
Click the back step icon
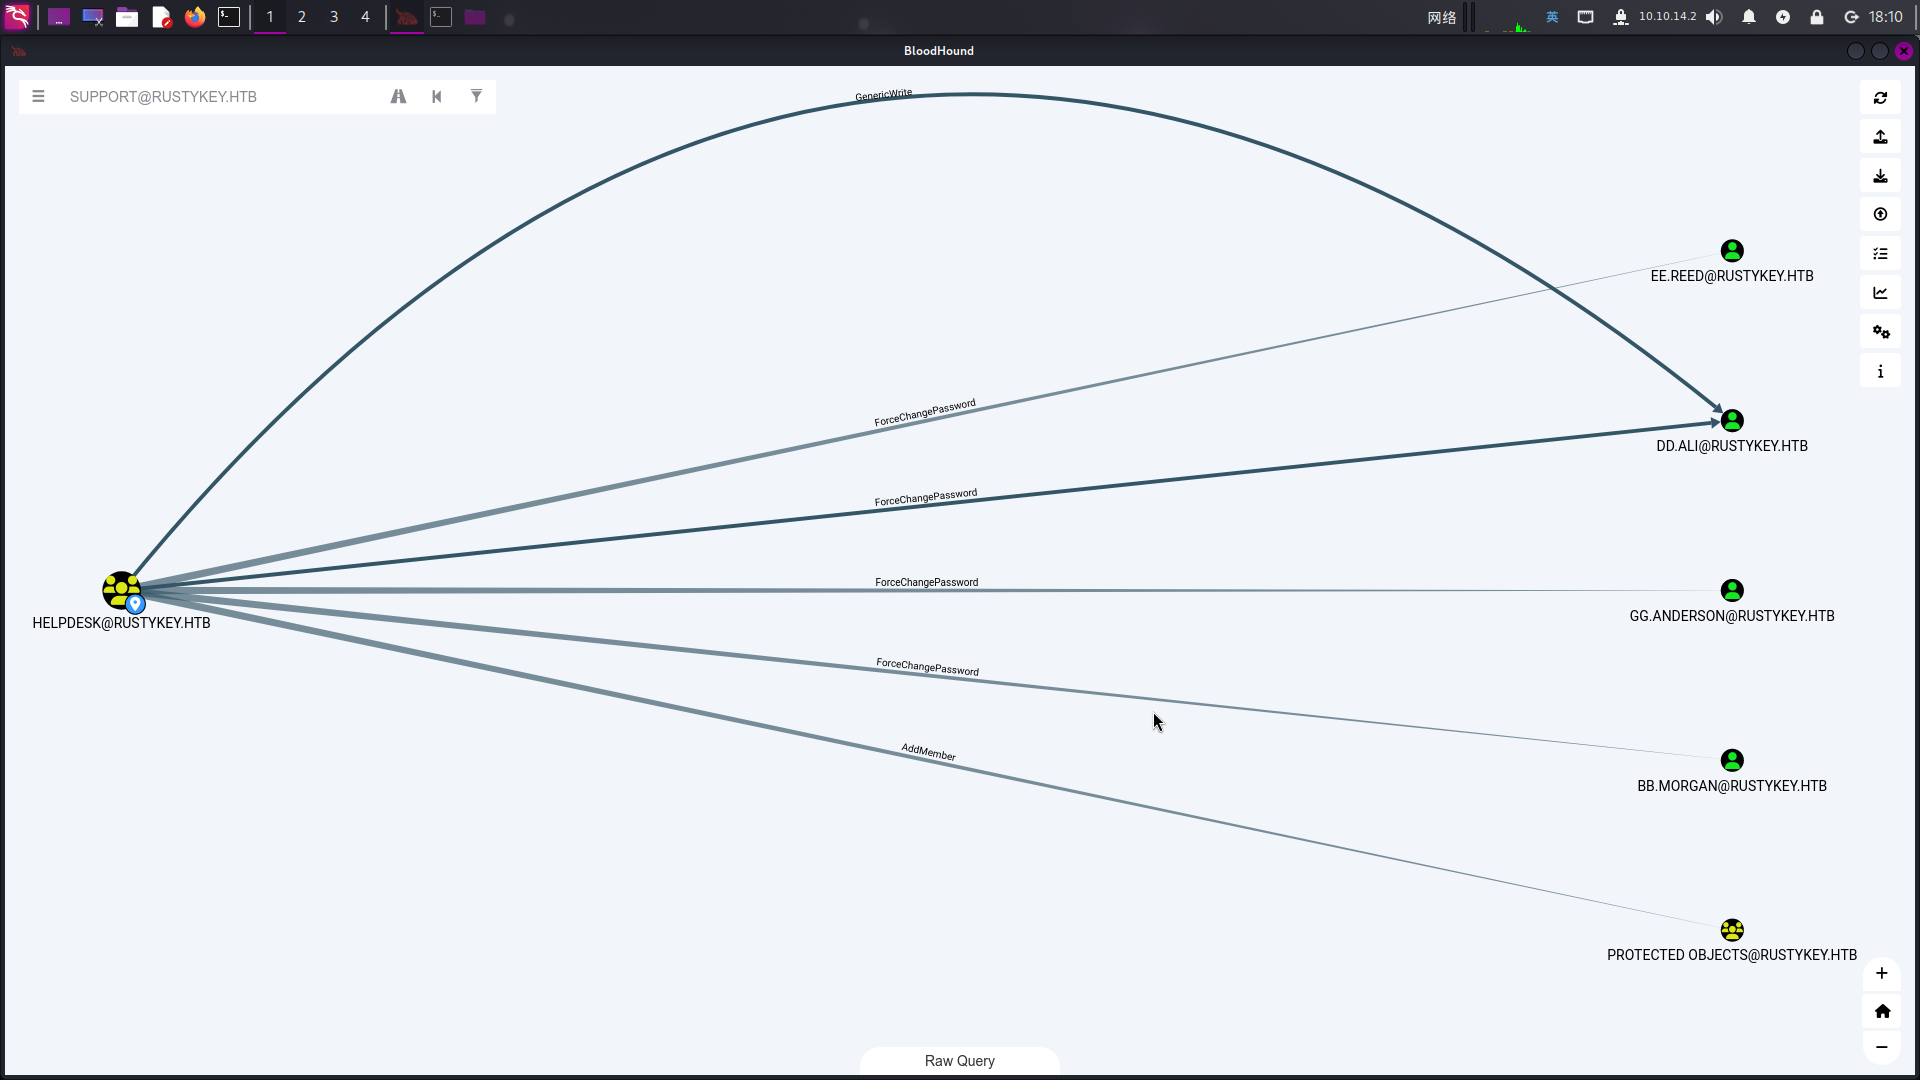(437, 97)
